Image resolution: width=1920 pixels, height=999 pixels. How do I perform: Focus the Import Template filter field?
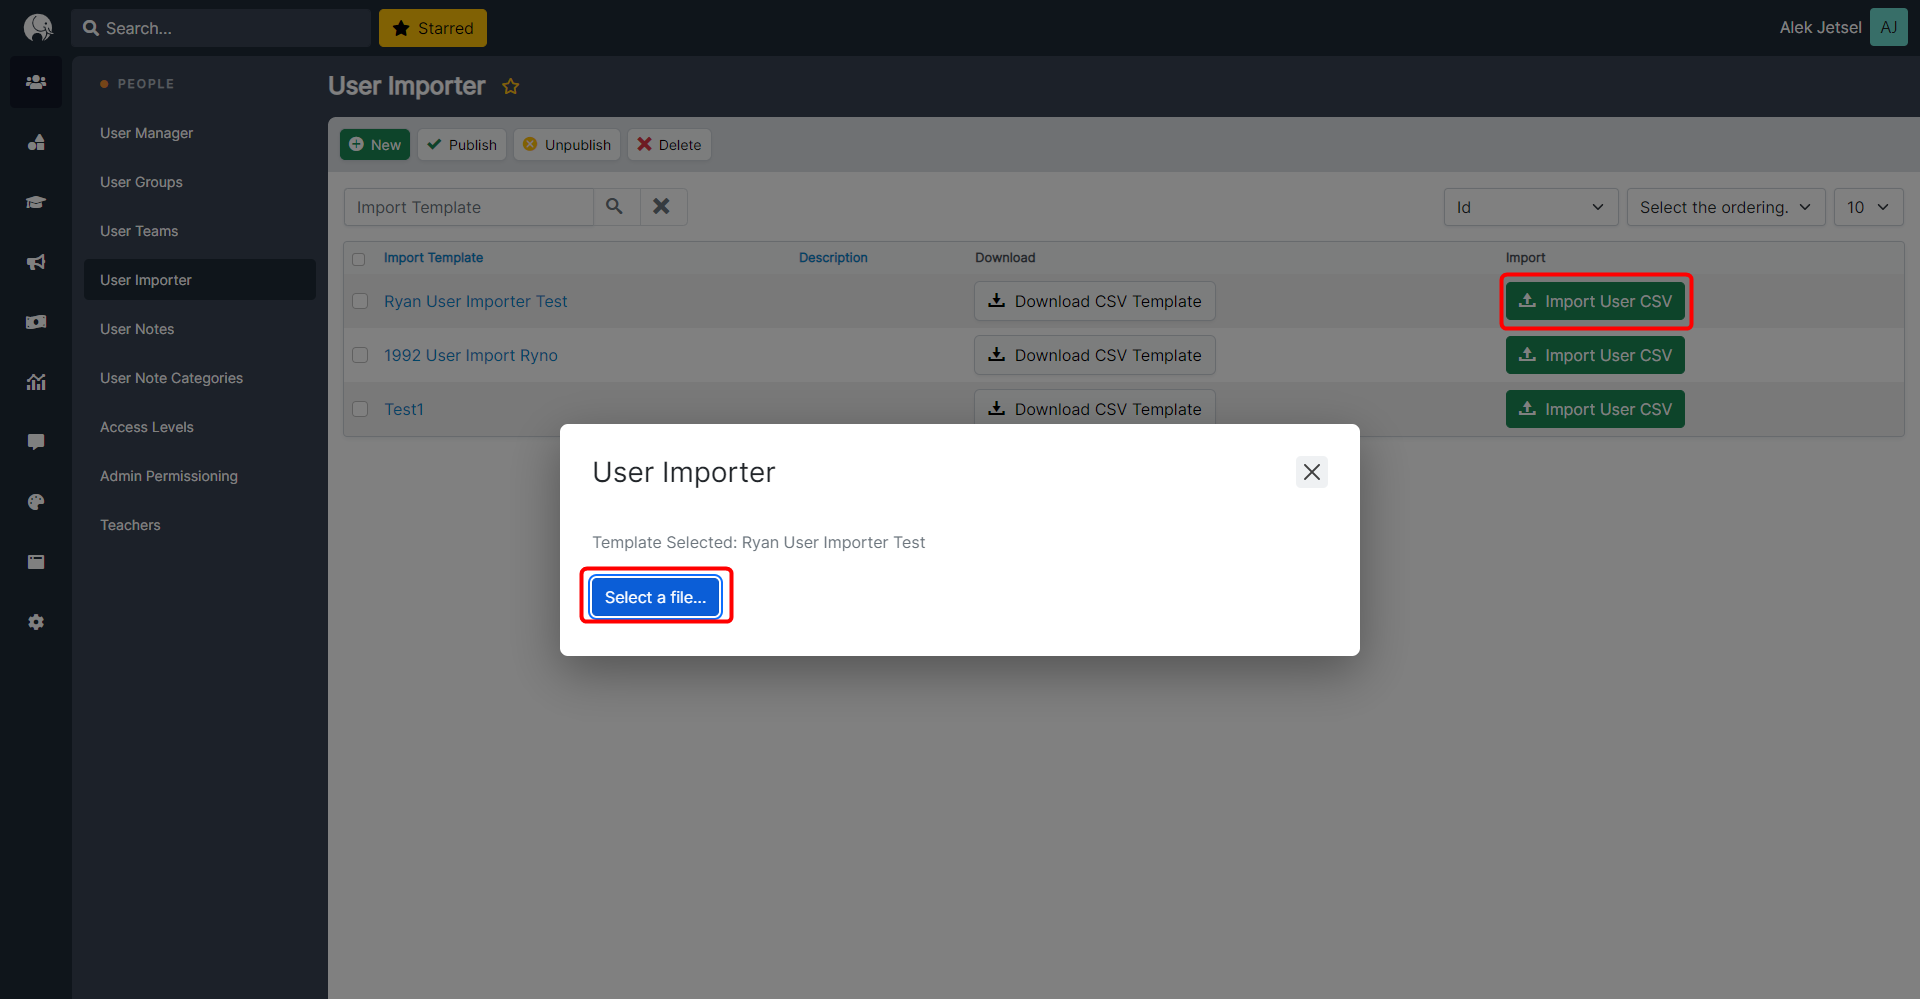click(x=469, y=207)
